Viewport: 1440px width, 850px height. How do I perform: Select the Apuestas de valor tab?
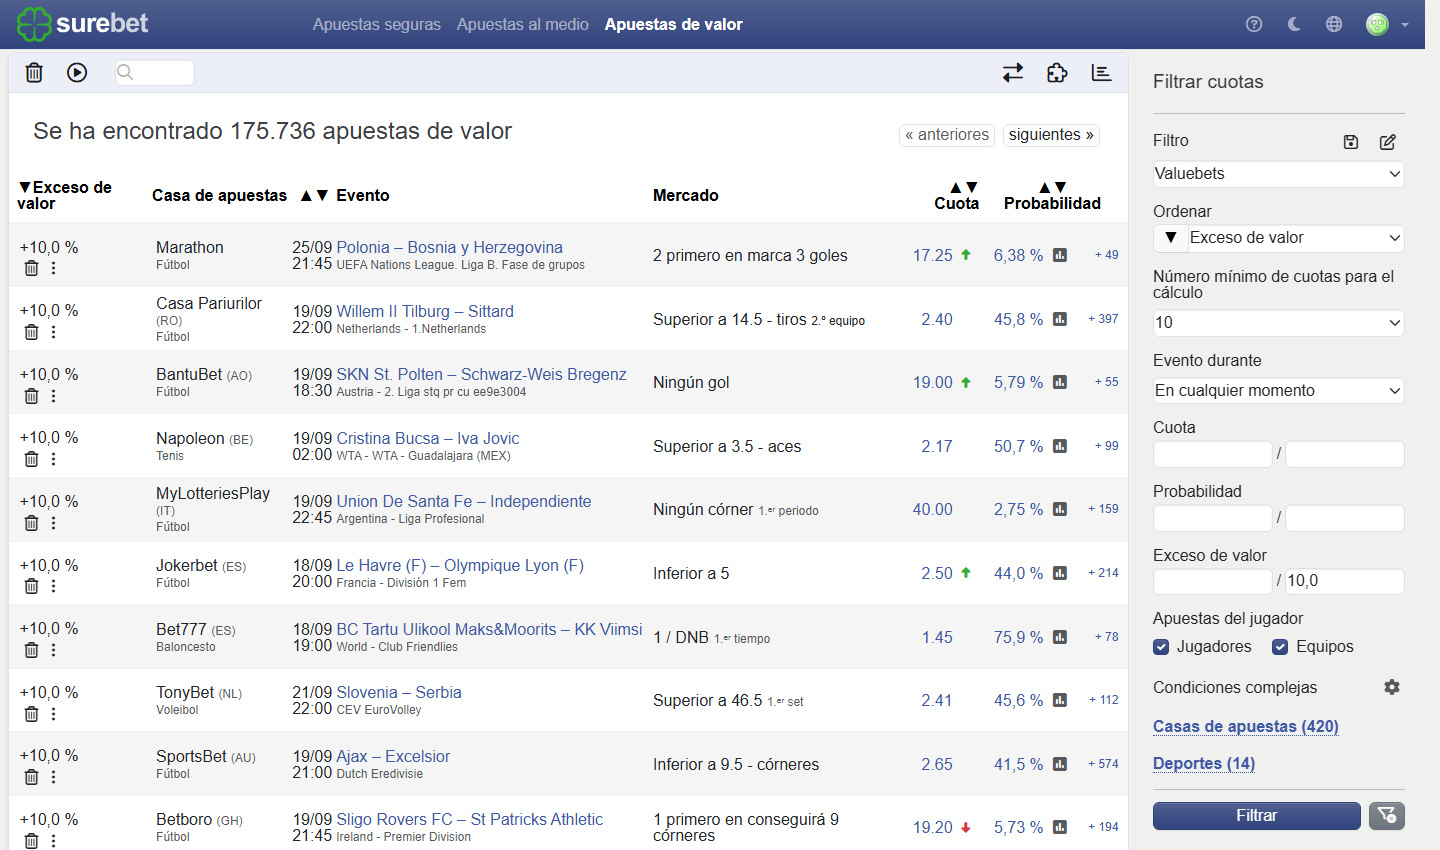click(674, 24)
